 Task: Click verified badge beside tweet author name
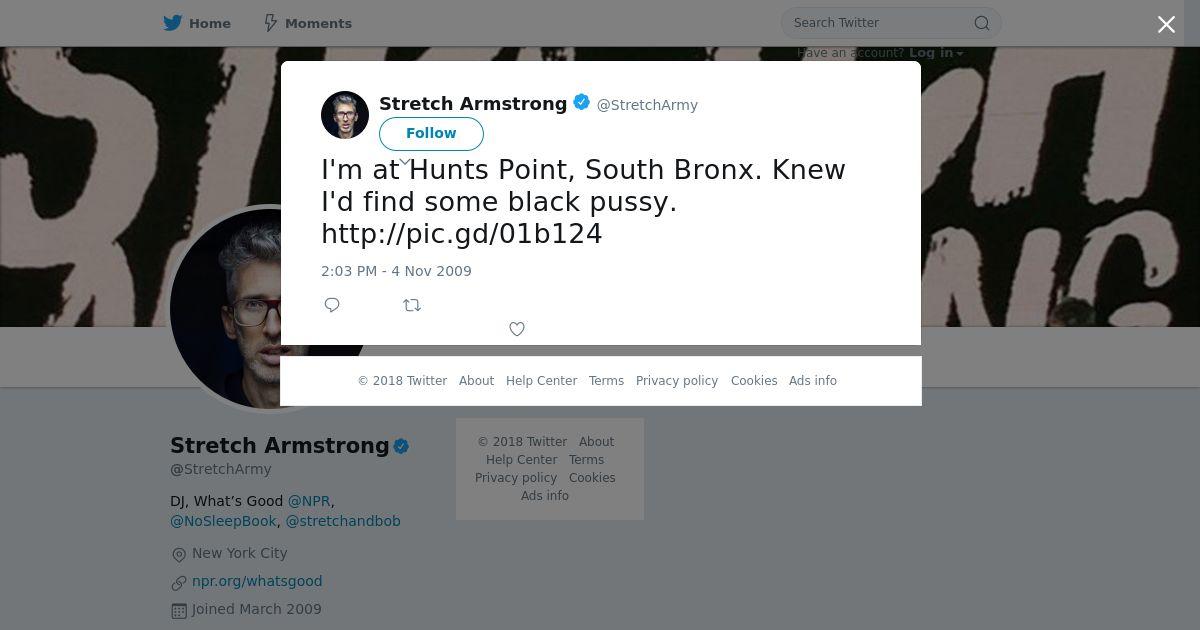point(581,102)
